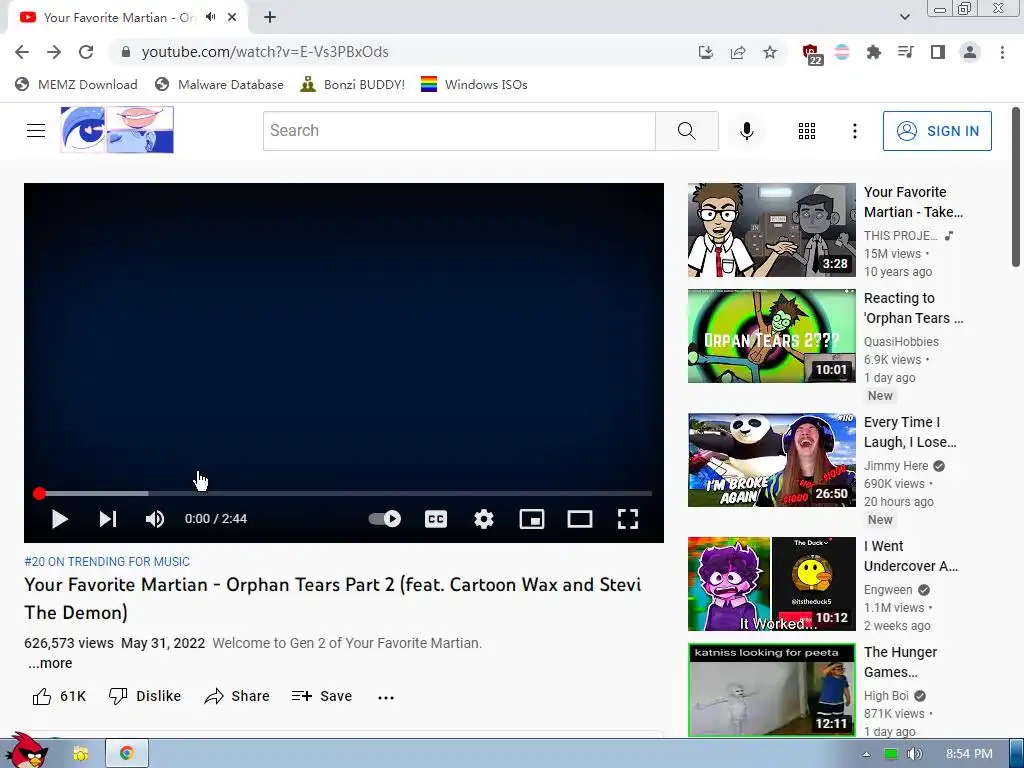This screenshot has height=768, width=1024.
Task: Install app icon in address bar
Action: [705, 52]
